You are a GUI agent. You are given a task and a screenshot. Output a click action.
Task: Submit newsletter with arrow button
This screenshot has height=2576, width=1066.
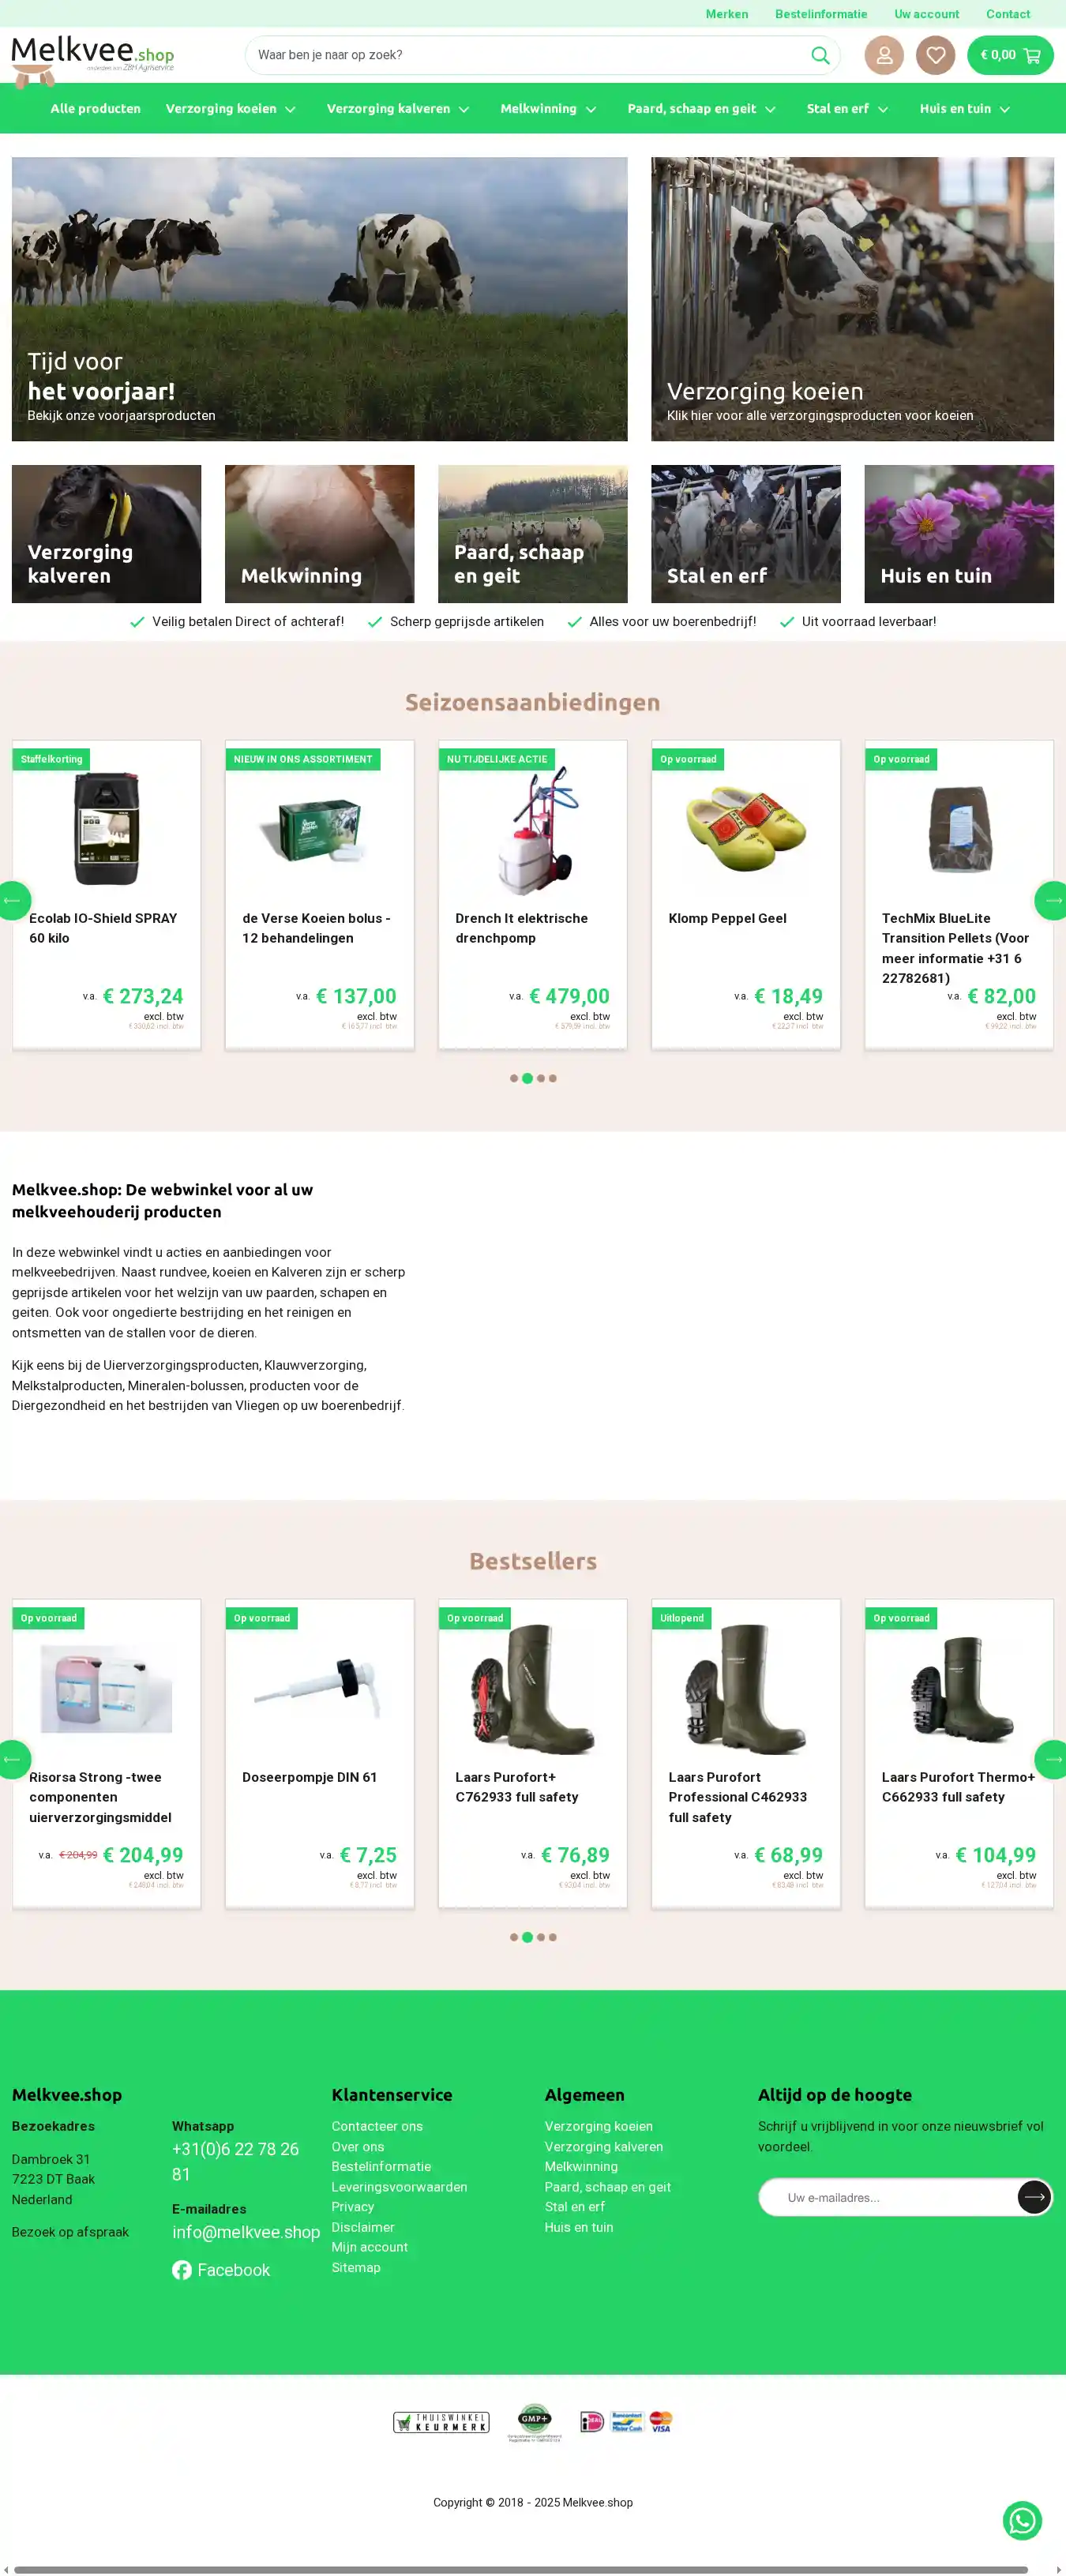(1034, 2197)
